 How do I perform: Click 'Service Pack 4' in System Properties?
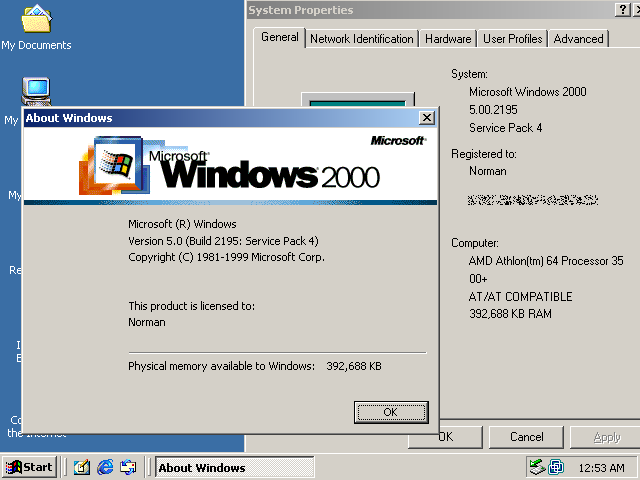point(505,128)
